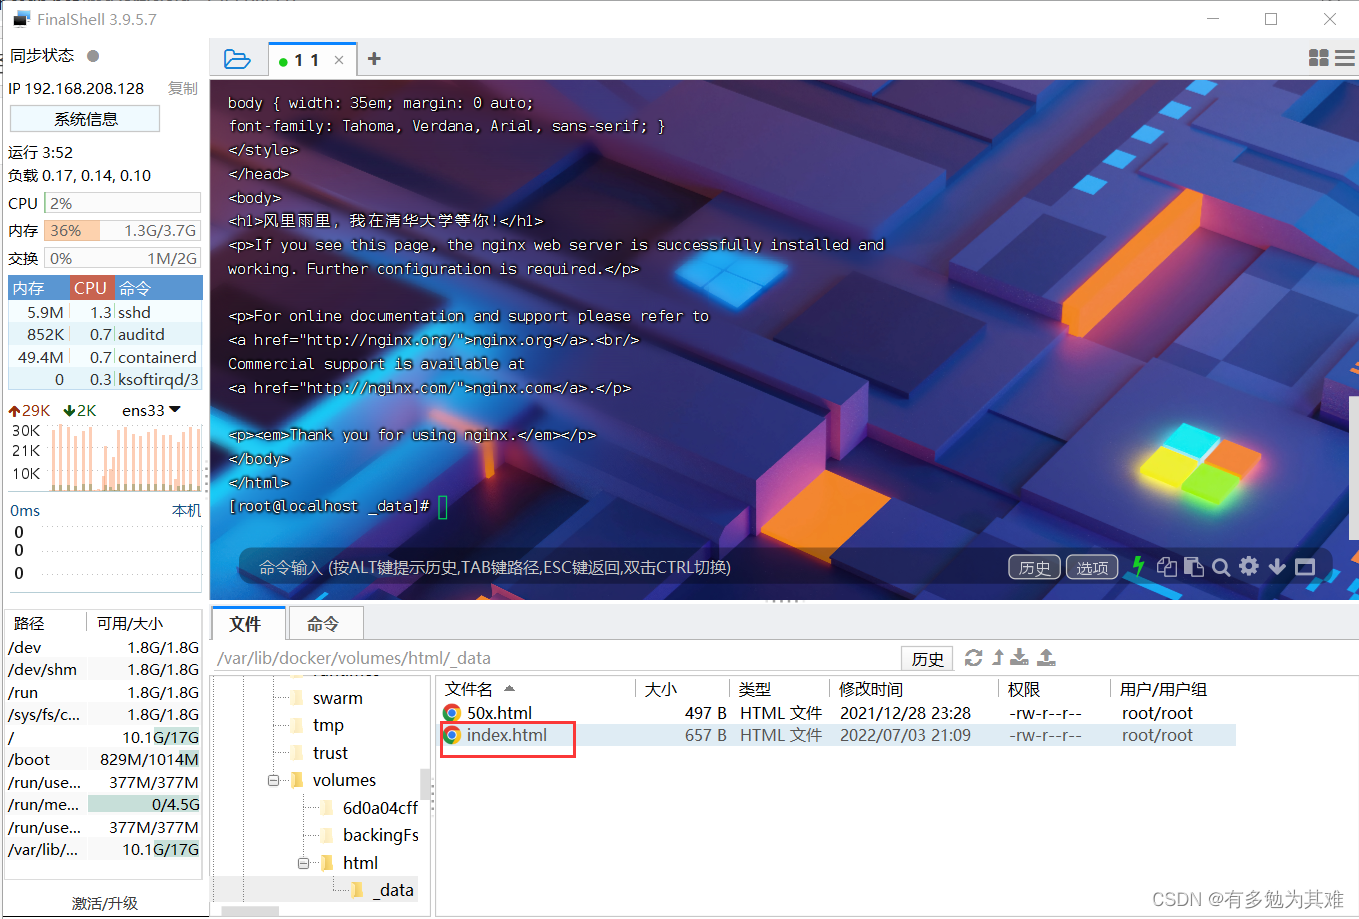This screenshot has width=1359, height=919.
Task: Click the 激活/升级 link
Action: tap(105, 903)
